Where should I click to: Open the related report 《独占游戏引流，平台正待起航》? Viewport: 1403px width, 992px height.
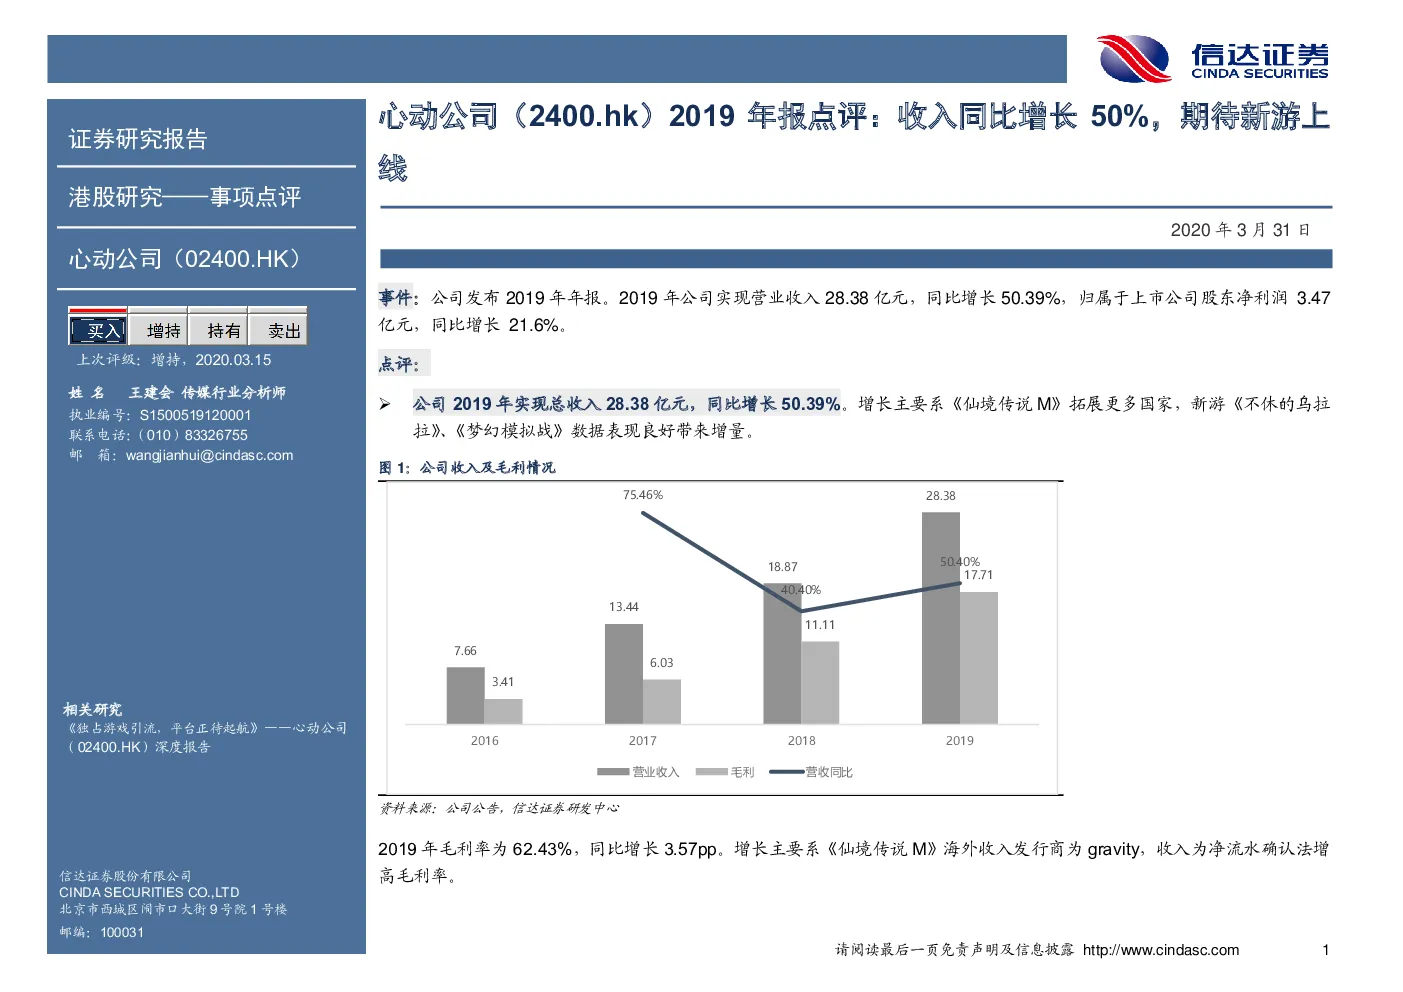[207, 737]
